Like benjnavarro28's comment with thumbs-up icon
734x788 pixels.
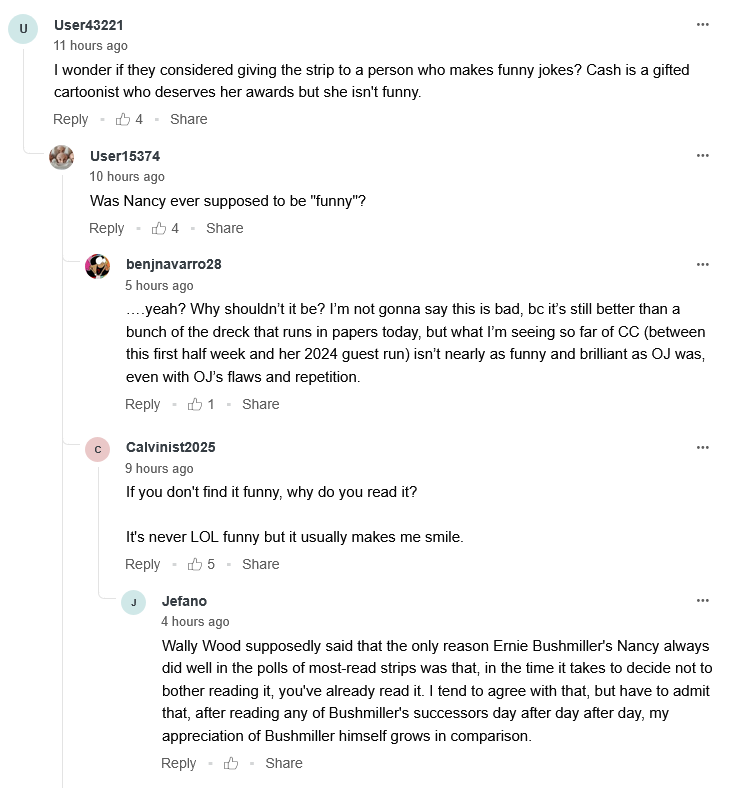195,404
